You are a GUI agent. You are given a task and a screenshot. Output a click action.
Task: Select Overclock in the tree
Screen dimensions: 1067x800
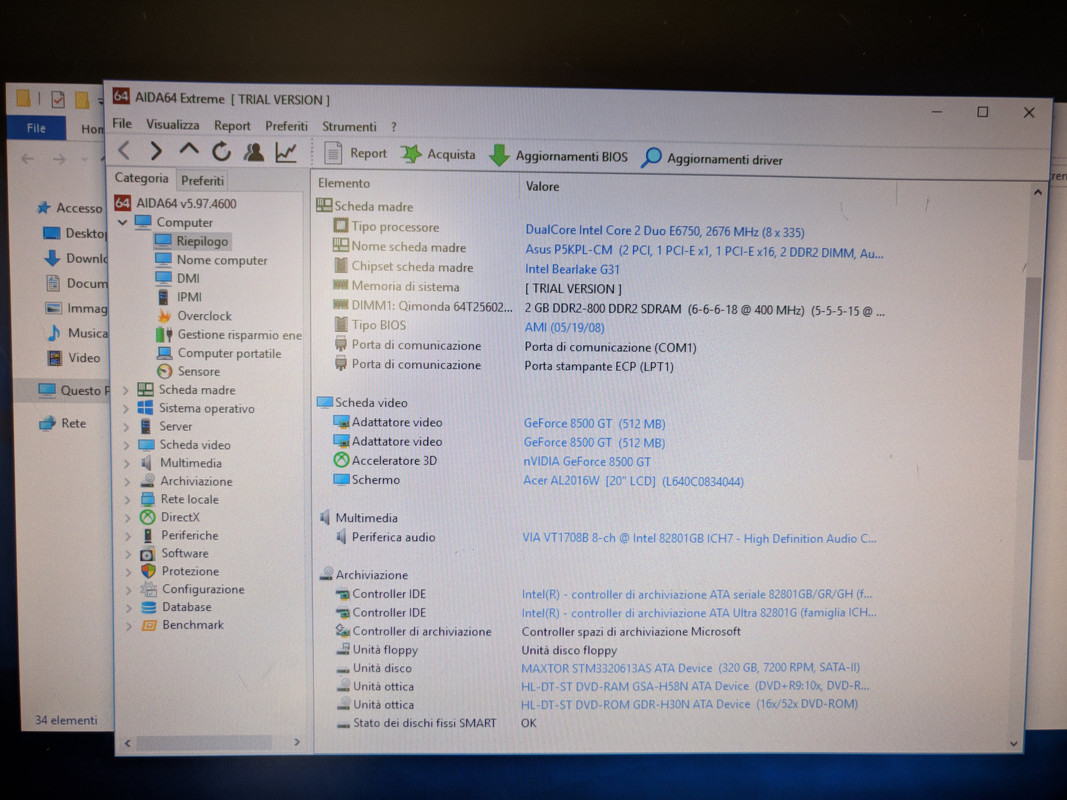click(204, 316)
